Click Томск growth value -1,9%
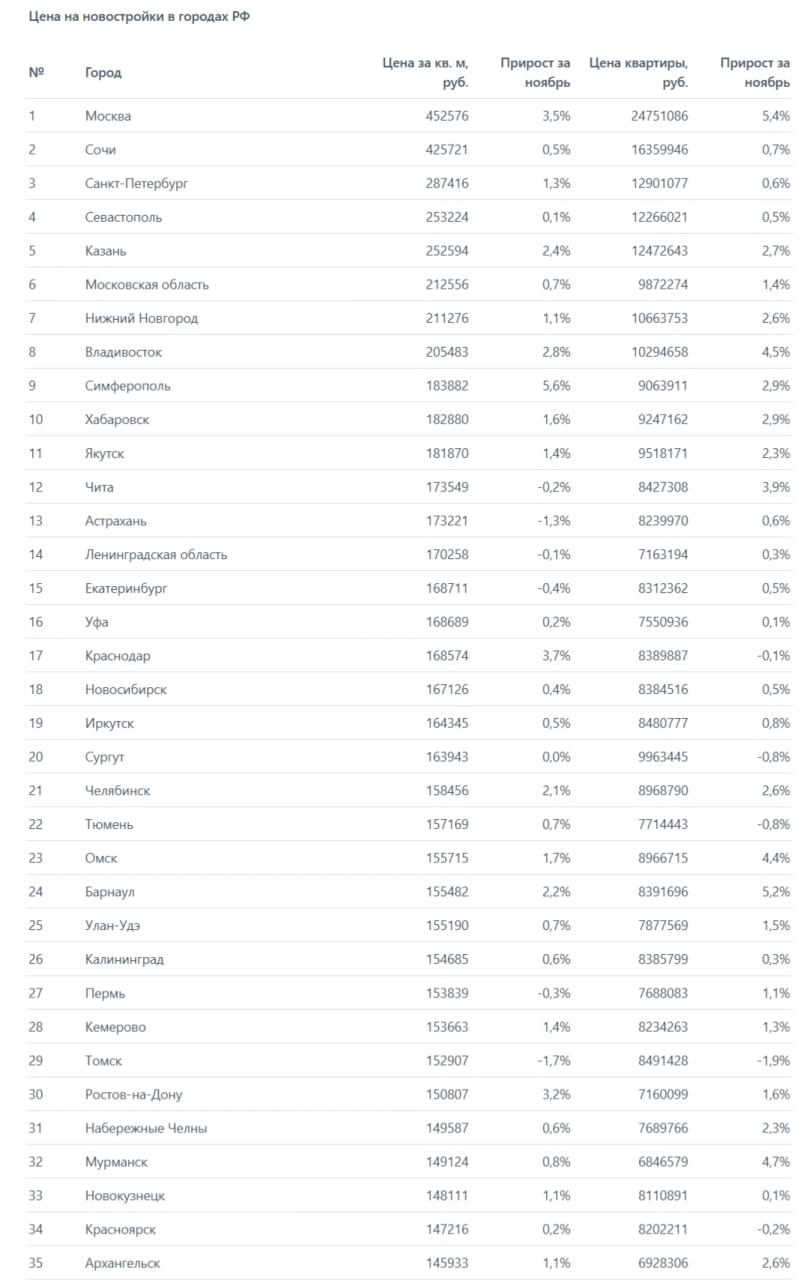 [x=772, y=1061]
